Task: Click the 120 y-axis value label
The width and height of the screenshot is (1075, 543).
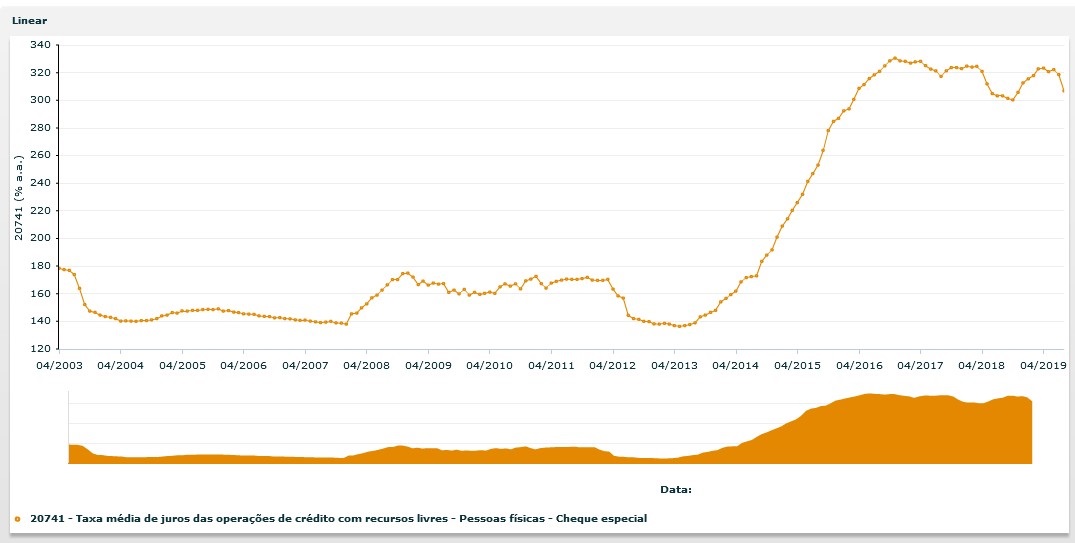Action: [40, 349]
